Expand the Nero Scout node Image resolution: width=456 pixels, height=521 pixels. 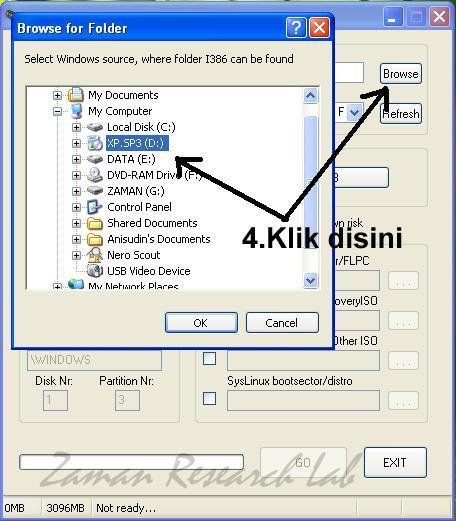pos(76,255)
